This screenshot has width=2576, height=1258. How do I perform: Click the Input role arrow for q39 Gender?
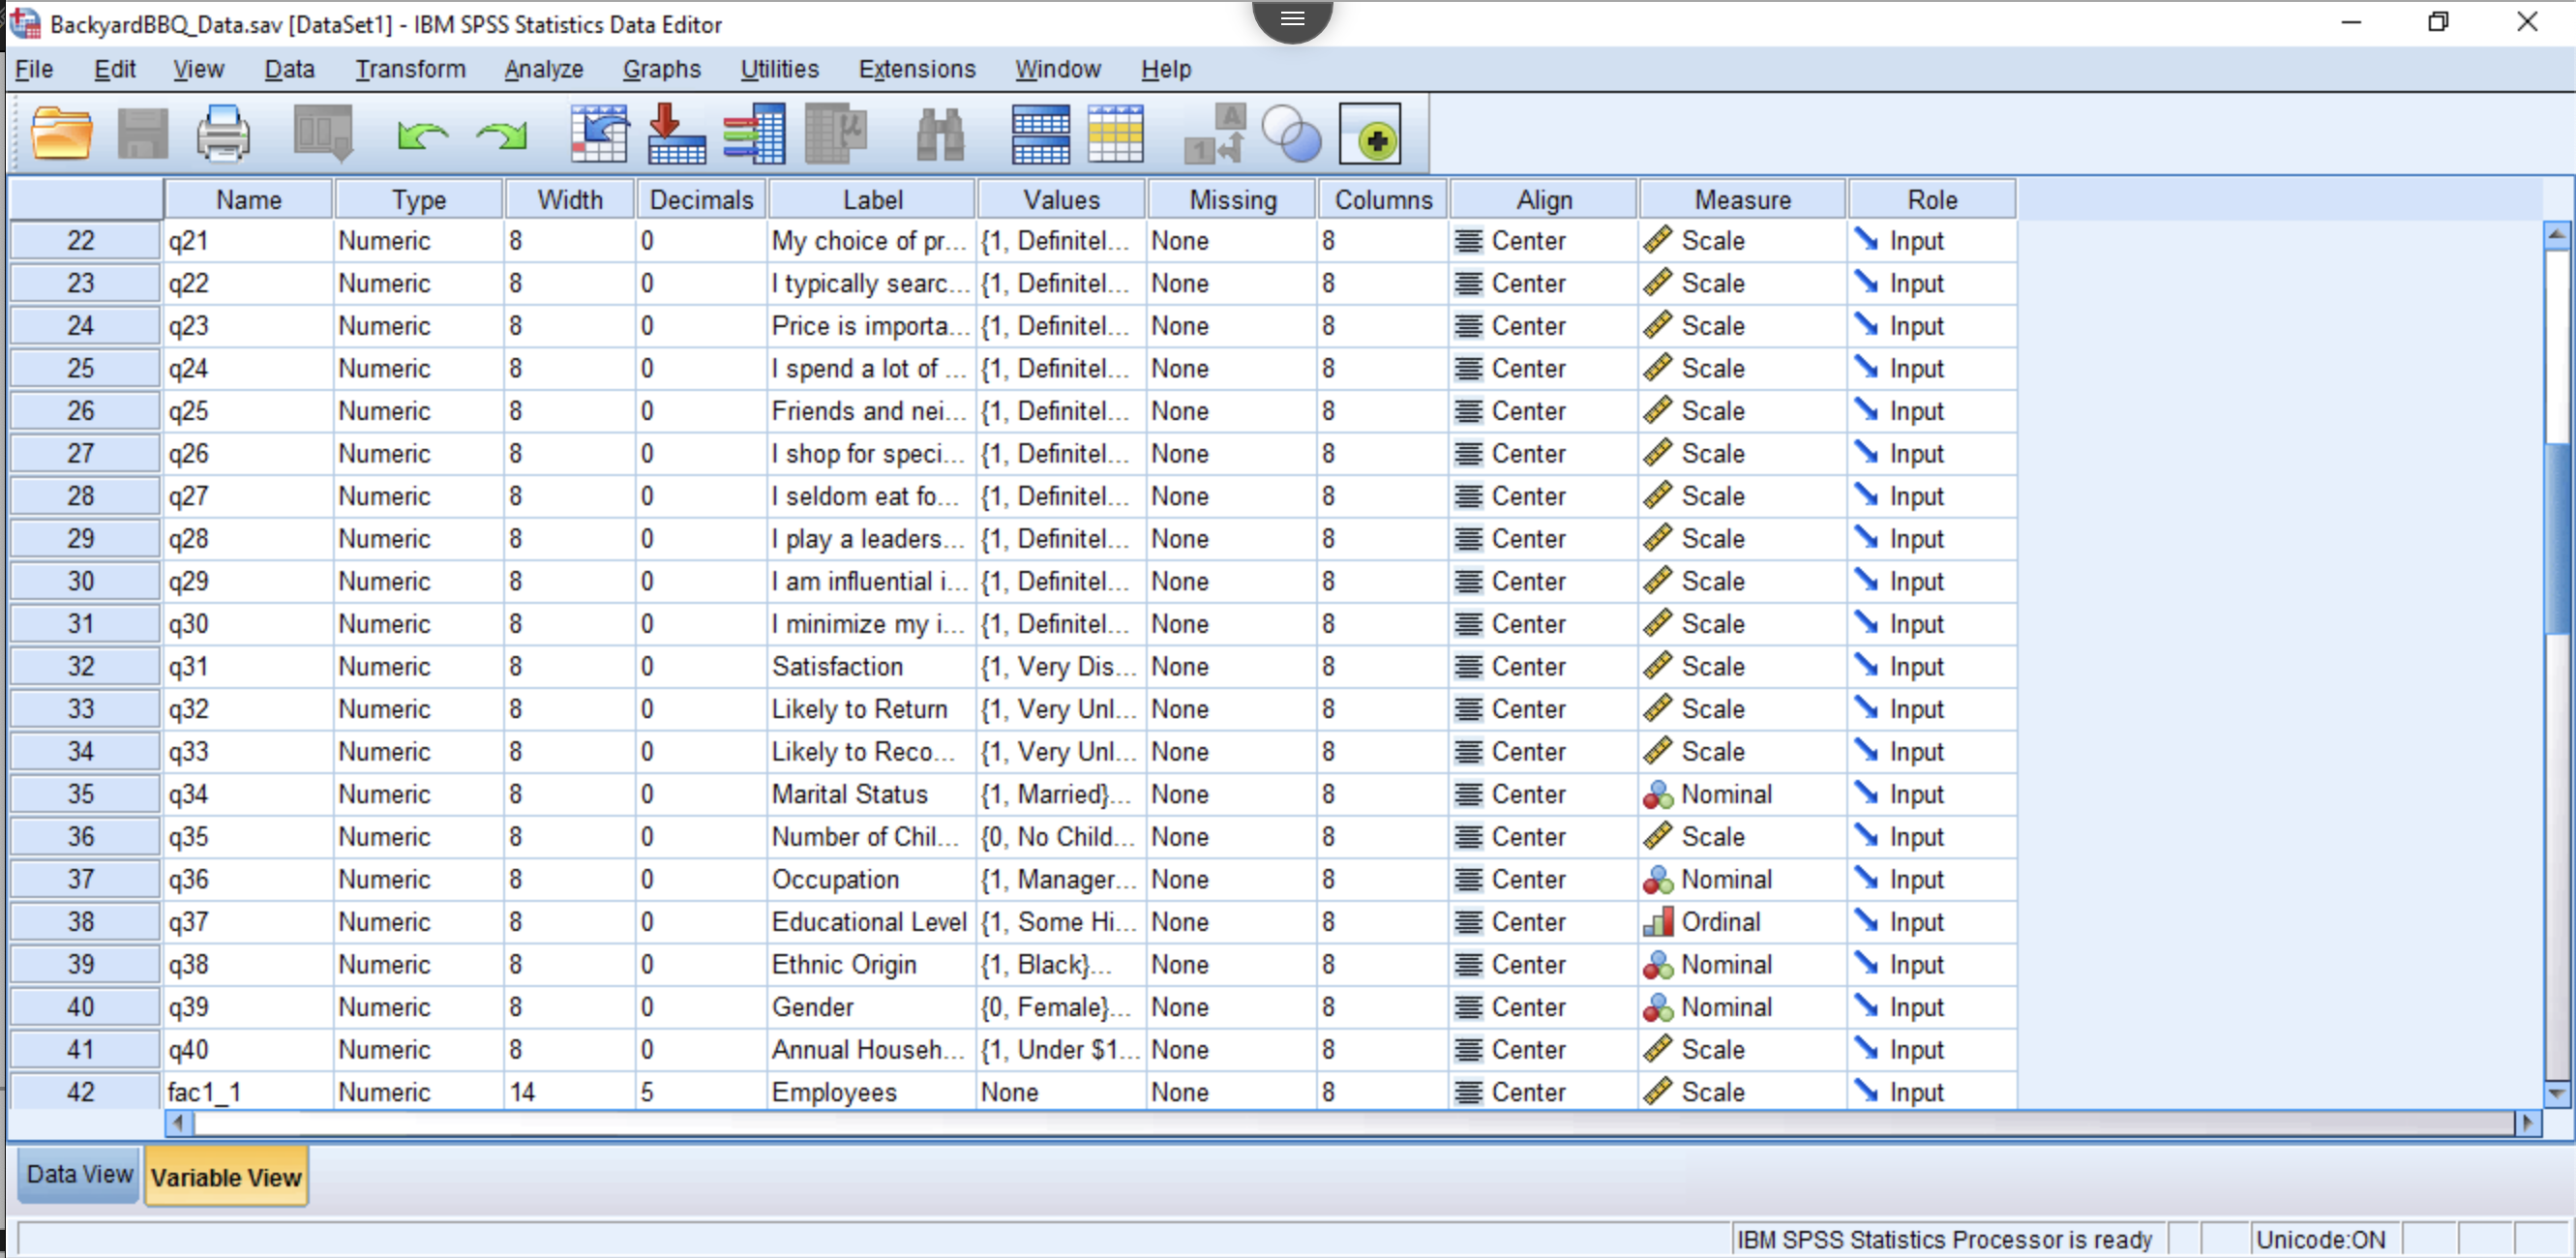pyautogui.click(x=1866, y=1006)
